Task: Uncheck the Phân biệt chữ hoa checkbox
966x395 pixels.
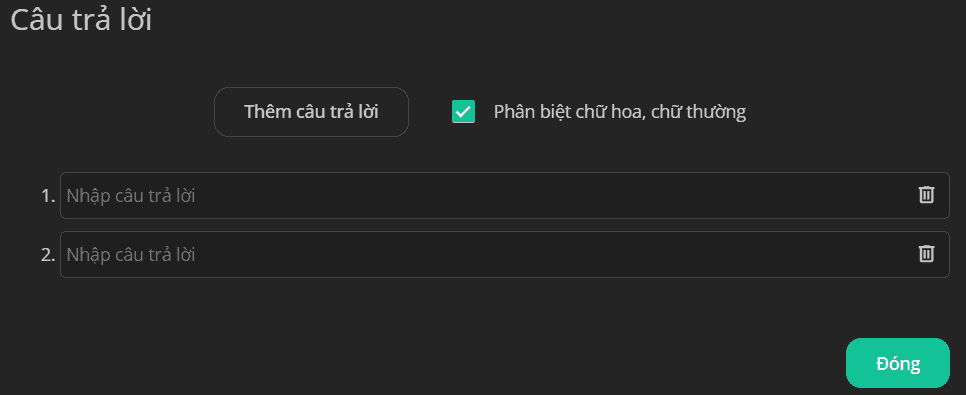Action: pyautogui.click(x=463, y=112)
